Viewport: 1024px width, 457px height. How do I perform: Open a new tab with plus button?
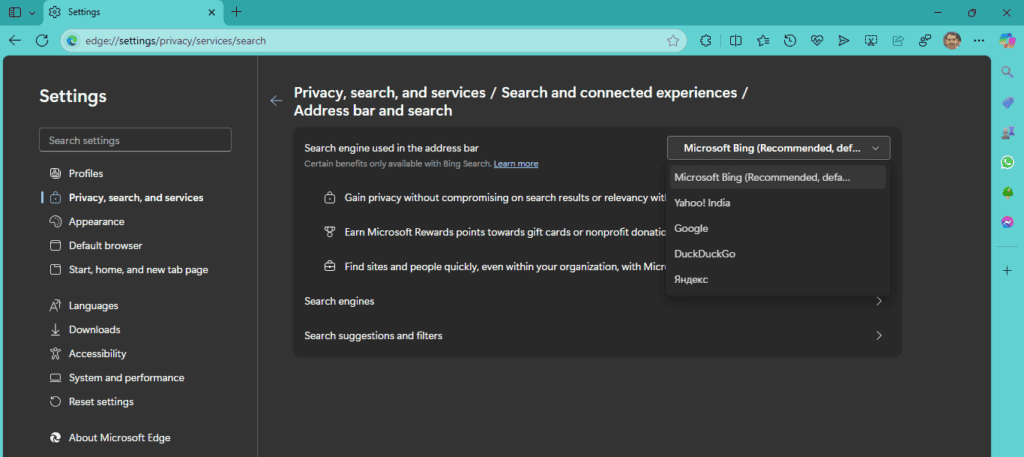[236, 12]
